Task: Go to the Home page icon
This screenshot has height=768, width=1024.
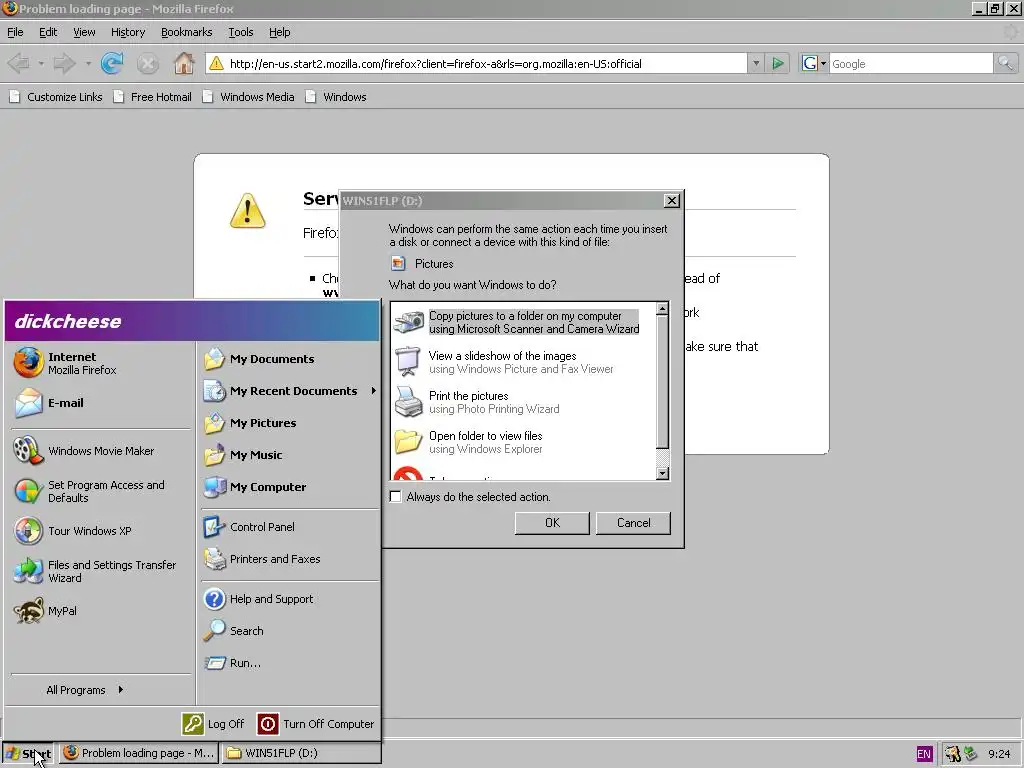Action: [184, 63]
